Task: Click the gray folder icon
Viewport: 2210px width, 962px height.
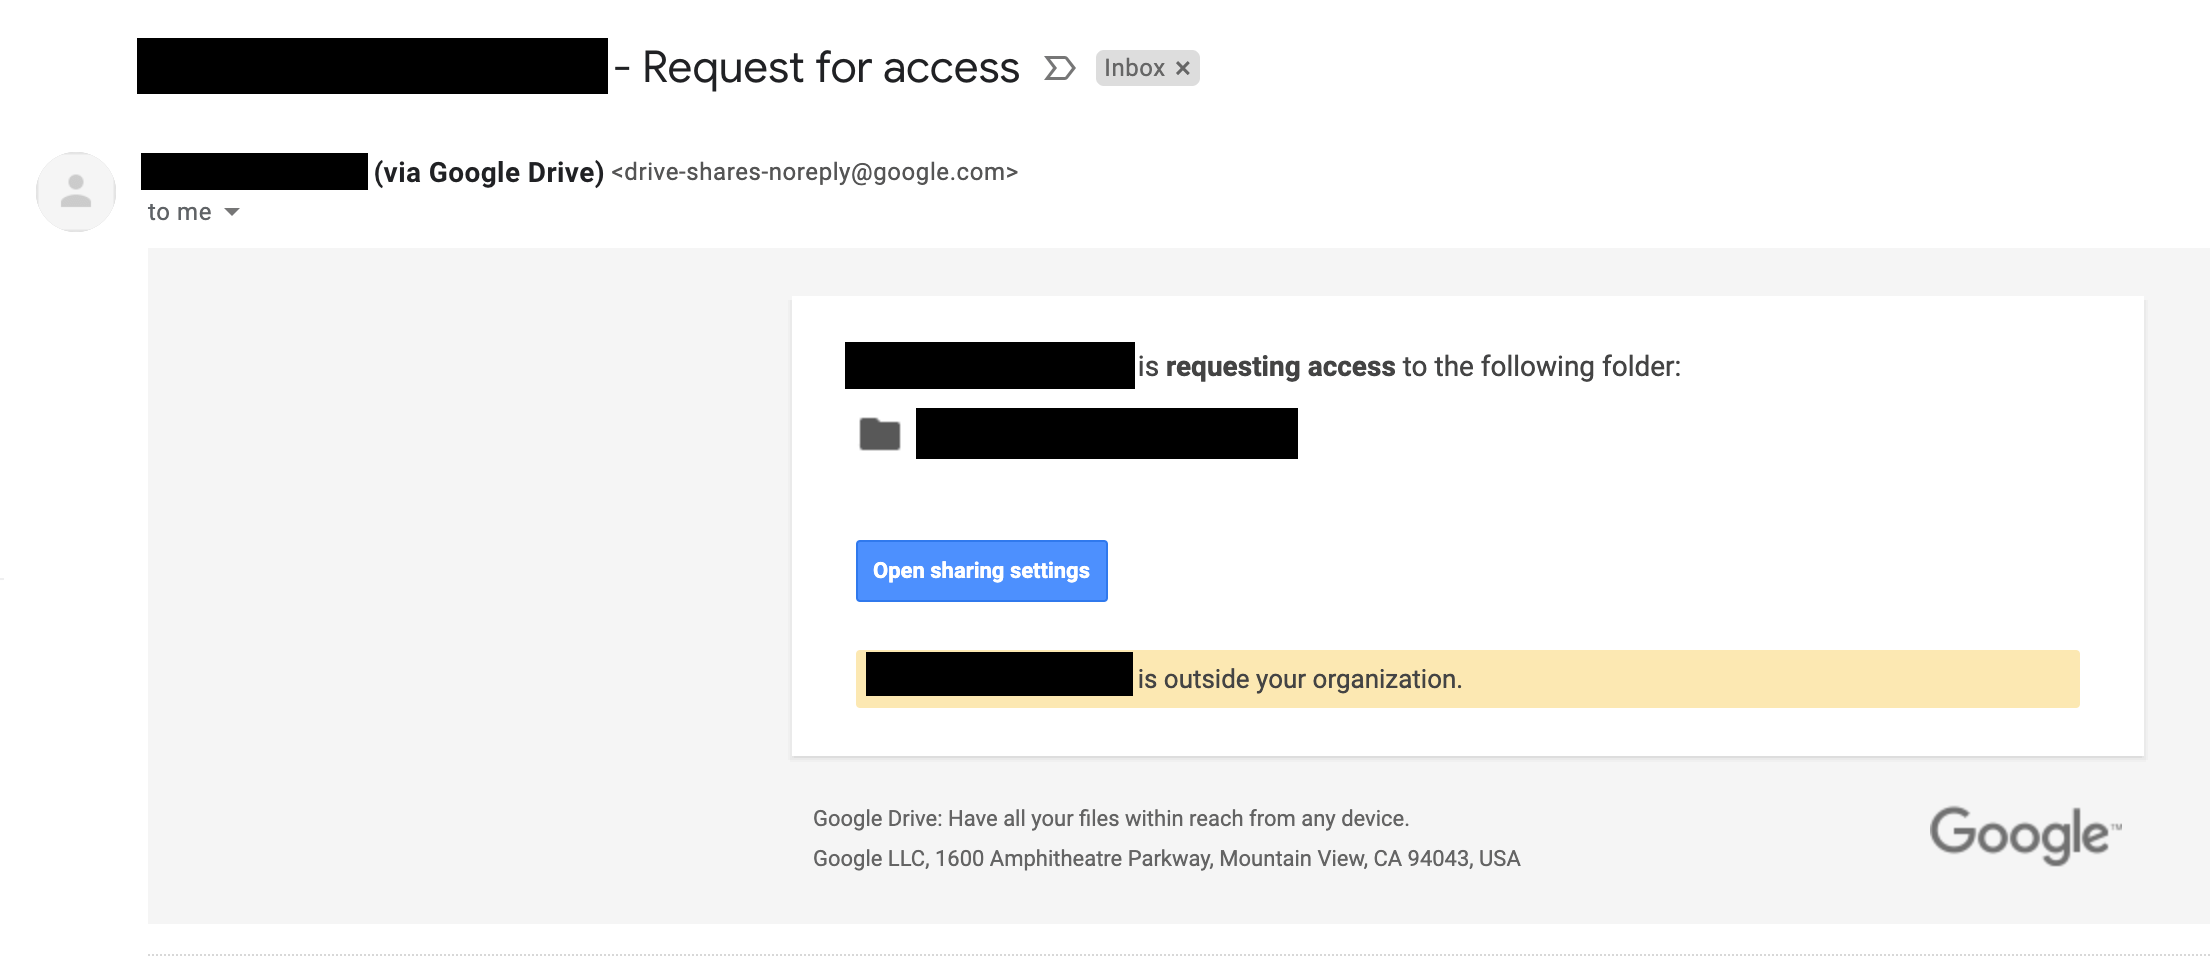Action: 880,434
